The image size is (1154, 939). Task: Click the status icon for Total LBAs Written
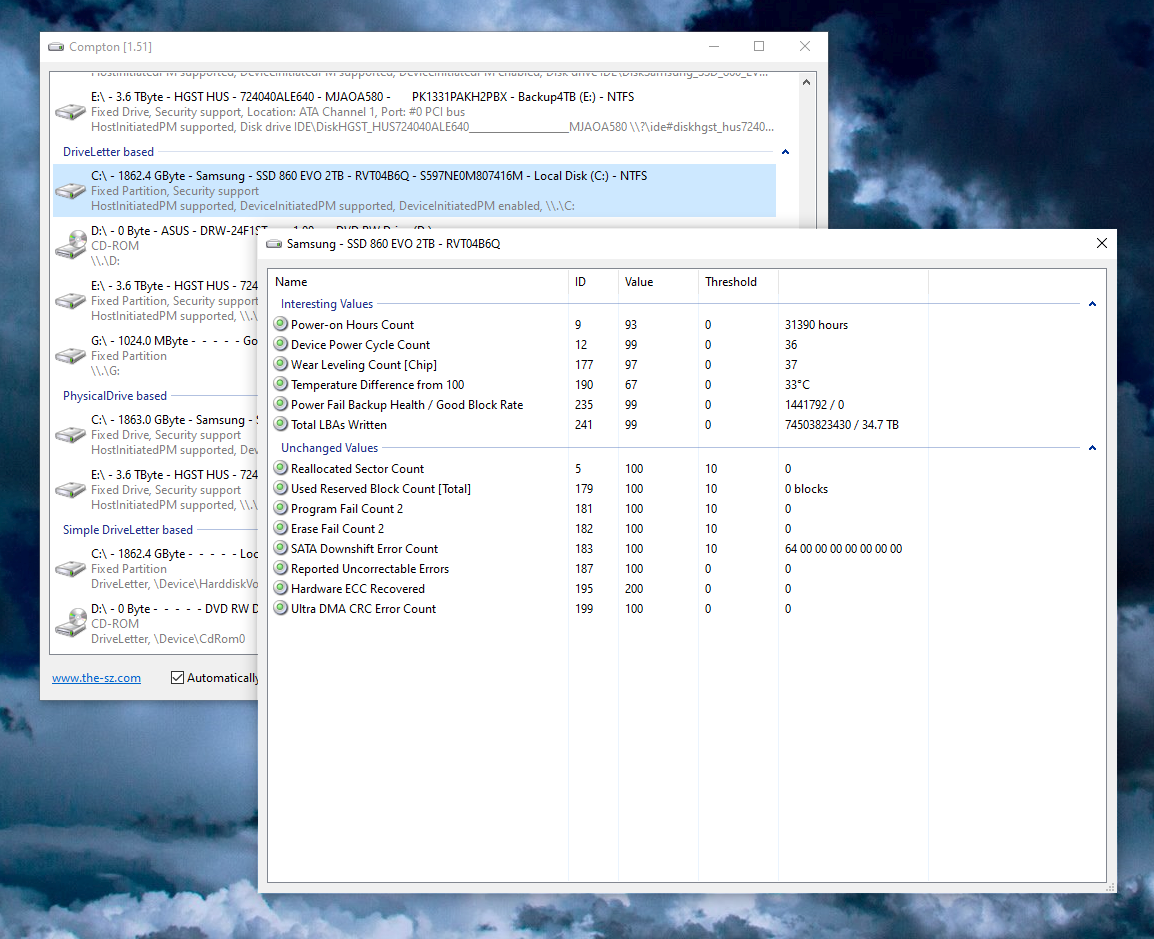[280, 424]
